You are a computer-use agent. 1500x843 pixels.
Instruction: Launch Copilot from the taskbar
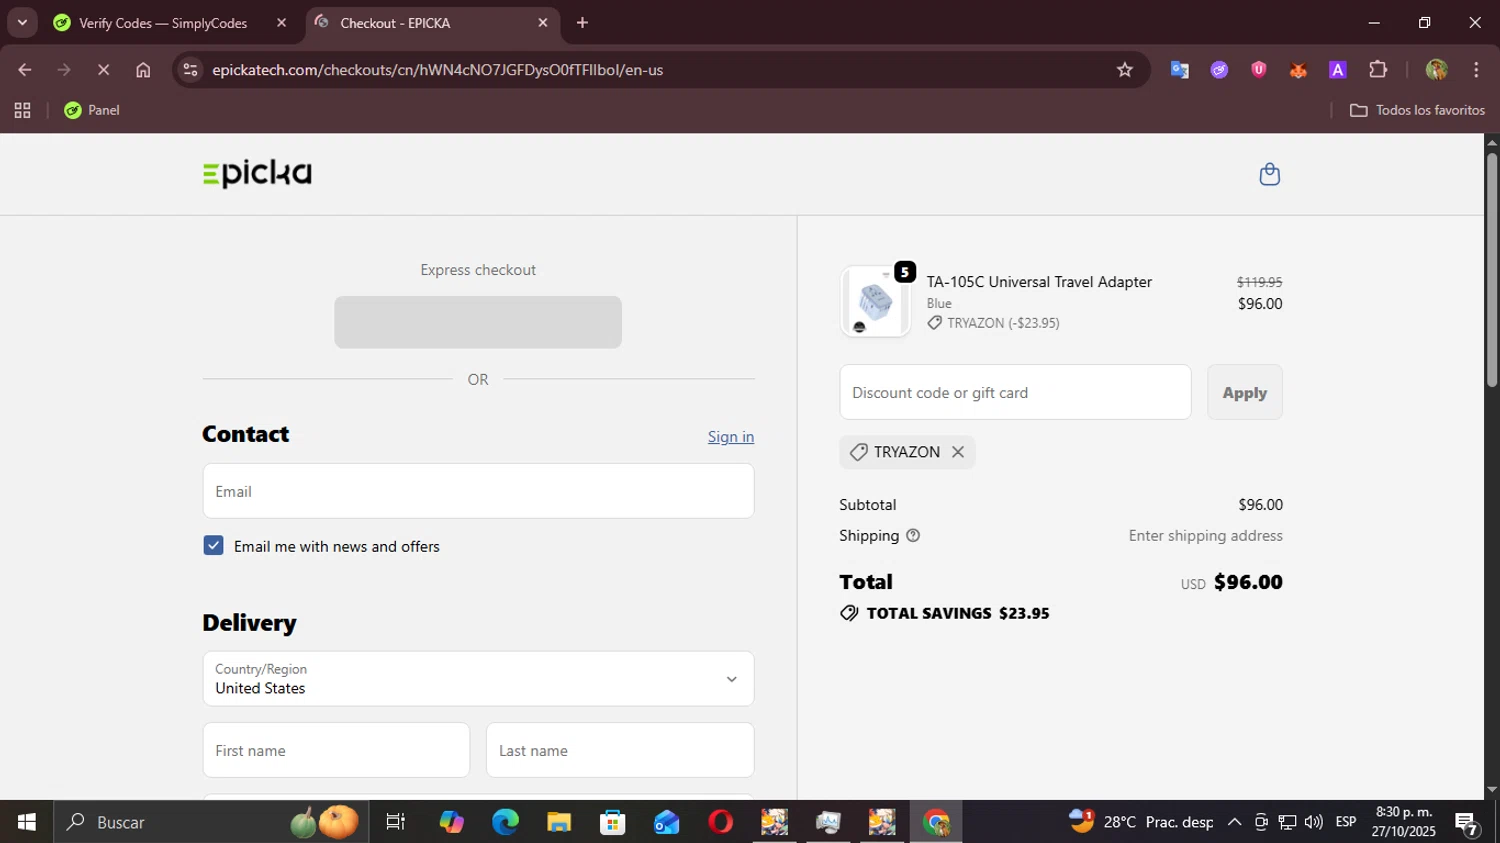[x=451, y=822]
